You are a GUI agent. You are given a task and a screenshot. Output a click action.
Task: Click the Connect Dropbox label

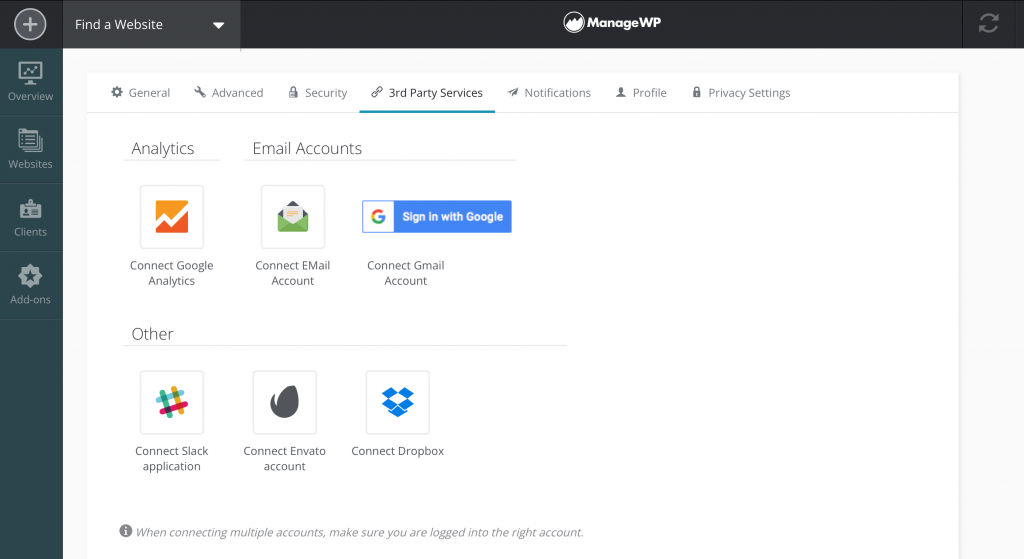coord(398,451)
